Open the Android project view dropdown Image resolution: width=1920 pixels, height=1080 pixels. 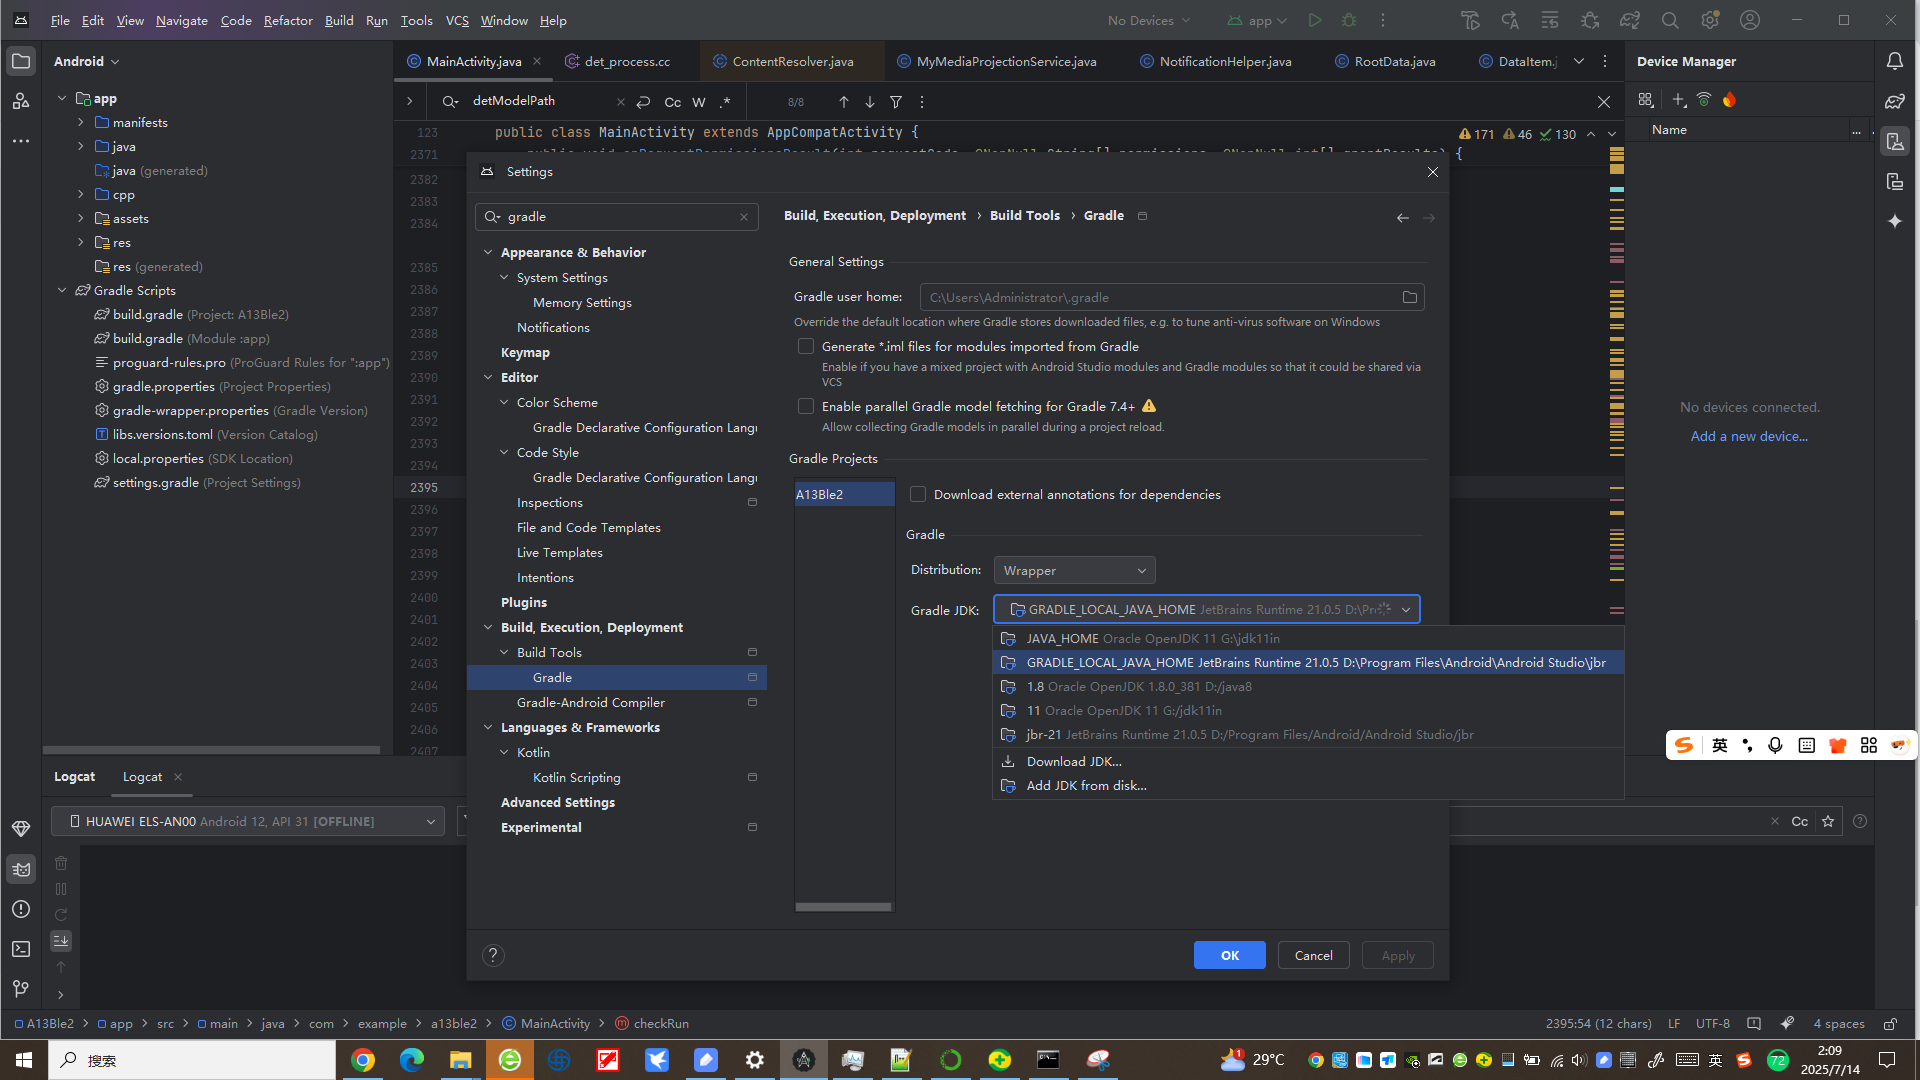coord(87,61)
